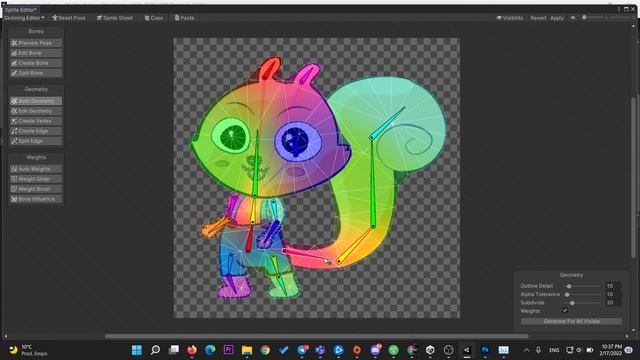
Task: Toggle the alpha/color view icon beside Apply
Action: click(573, 18)
